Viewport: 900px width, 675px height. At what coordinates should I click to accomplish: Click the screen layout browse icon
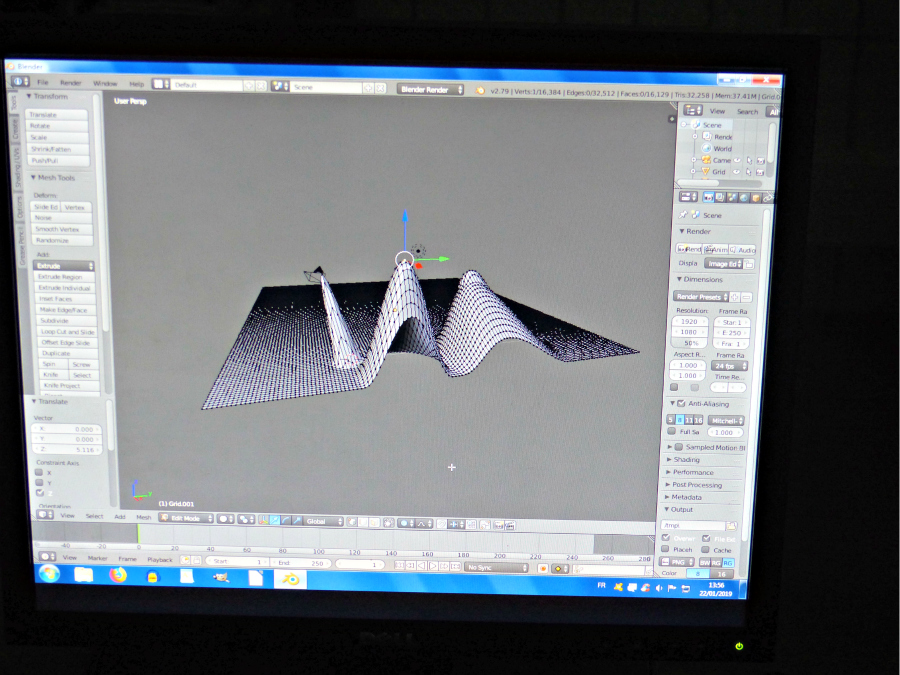point(163,86)
